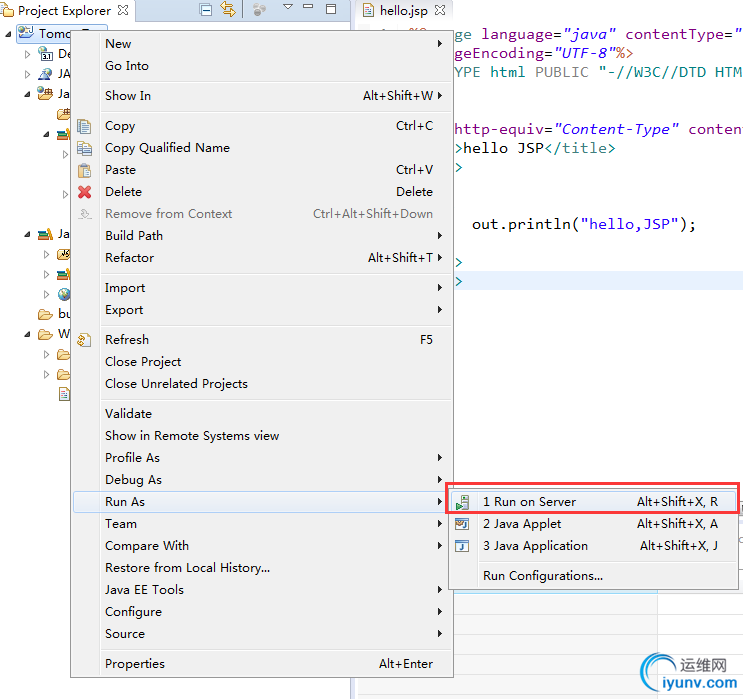Open the Import submenu
The image size is (743, 699).
tap(263, 288)
